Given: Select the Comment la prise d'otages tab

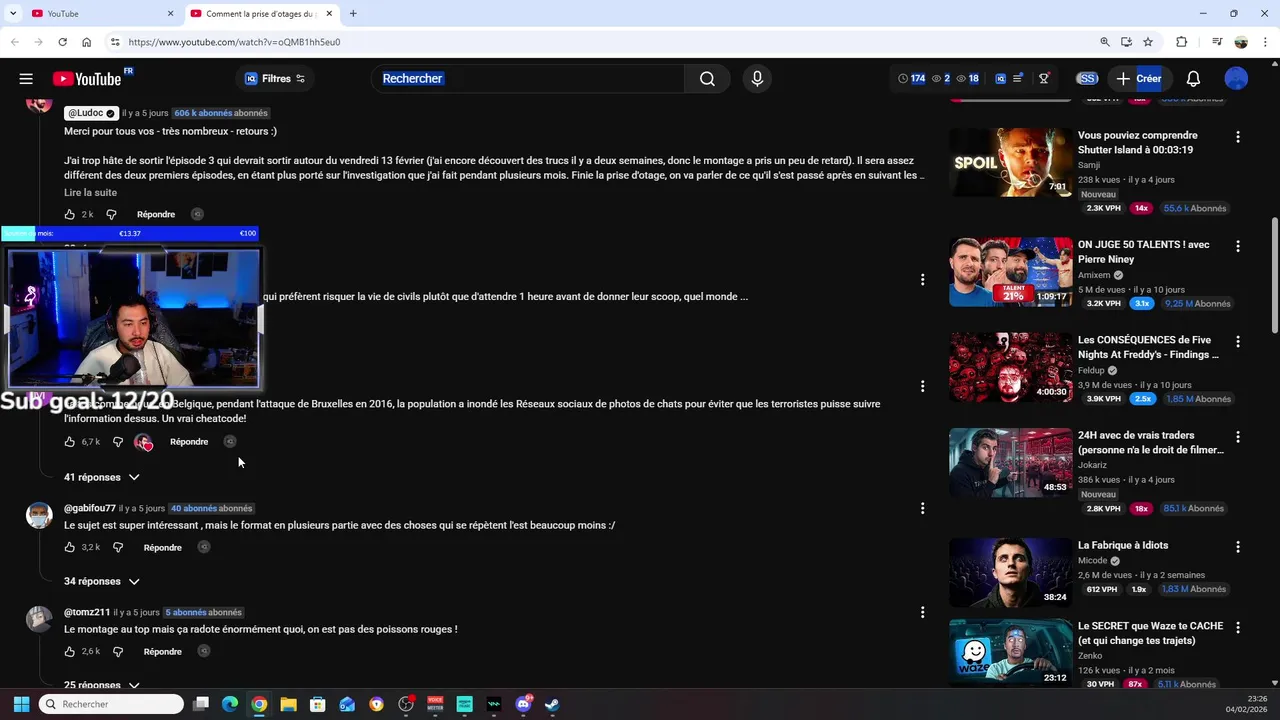Looking at the screenshot, I should point(260,14).
